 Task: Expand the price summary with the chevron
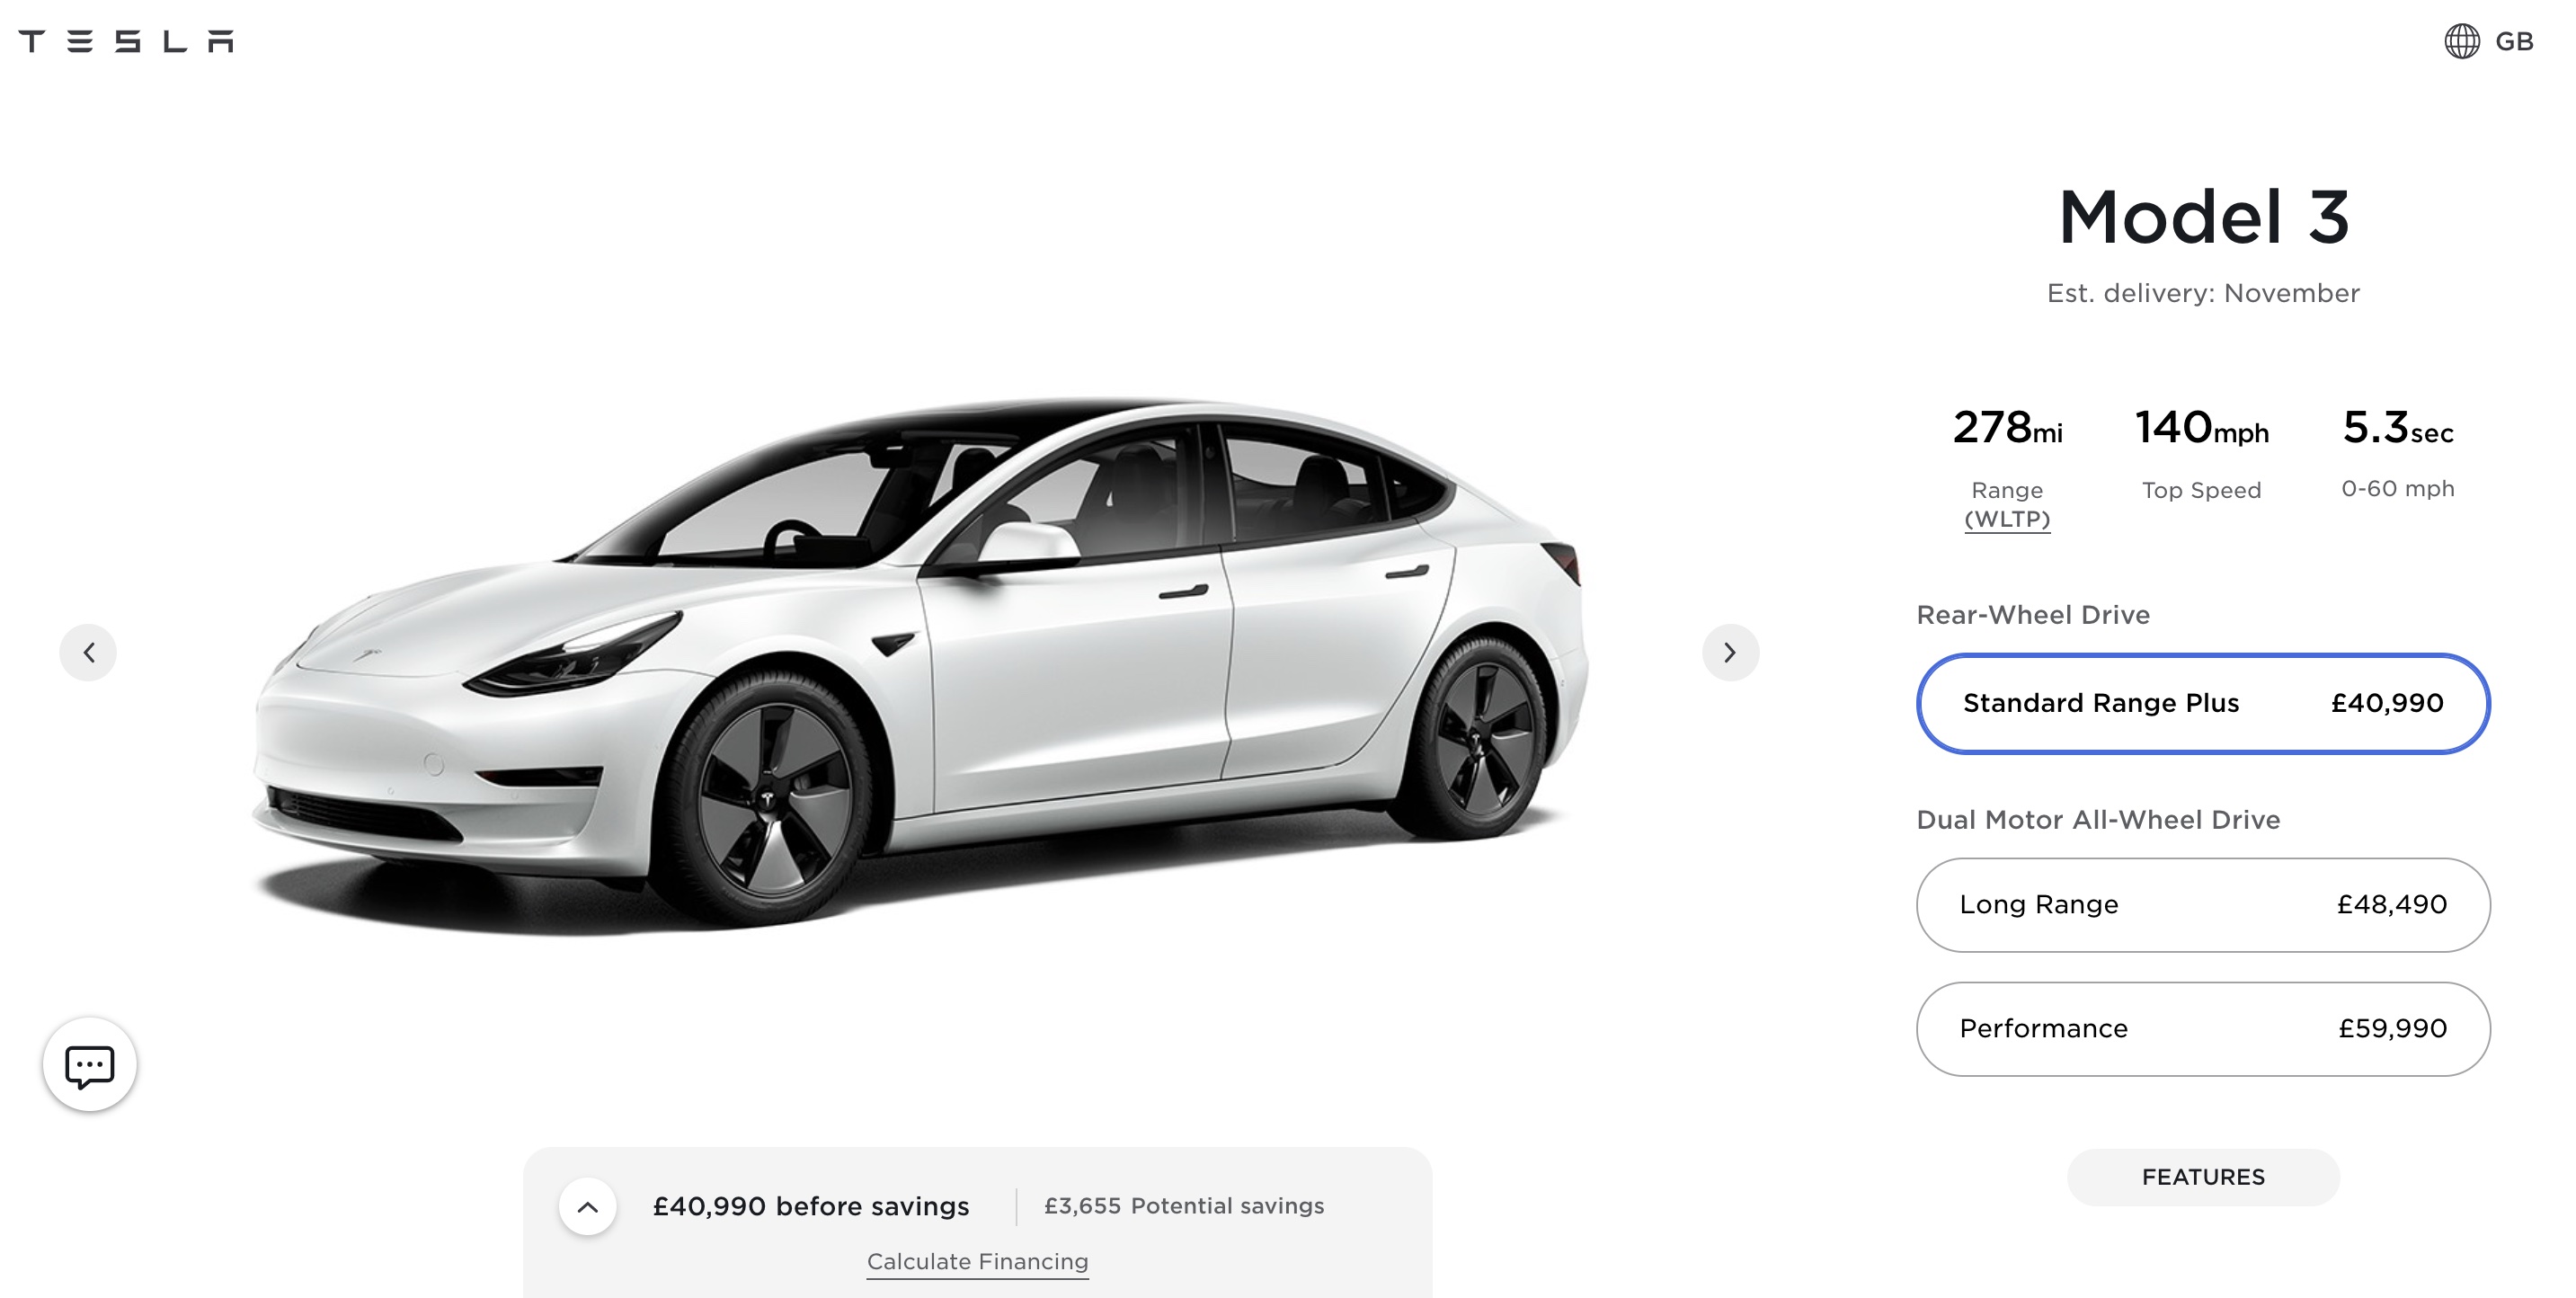588,1207
